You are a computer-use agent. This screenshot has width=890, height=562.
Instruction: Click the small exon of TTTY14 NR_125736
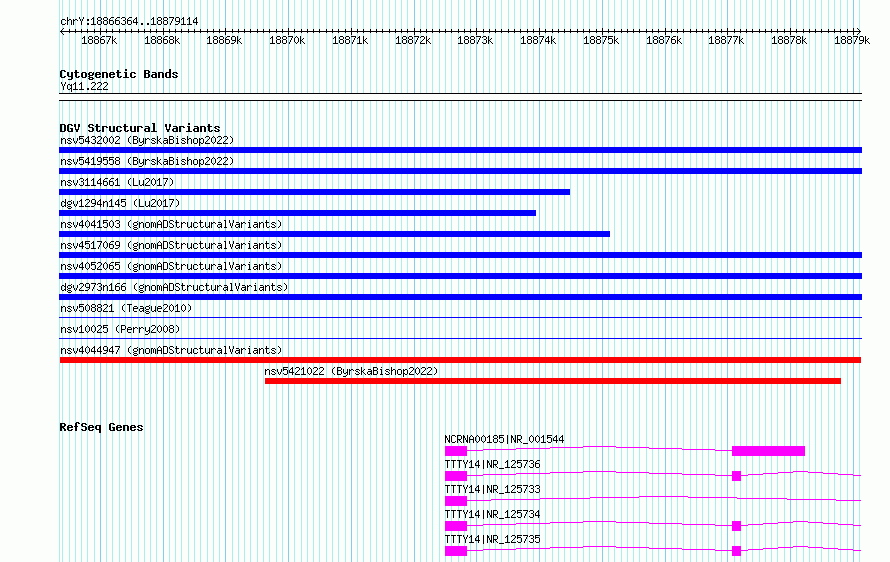[x=737, y=476]
